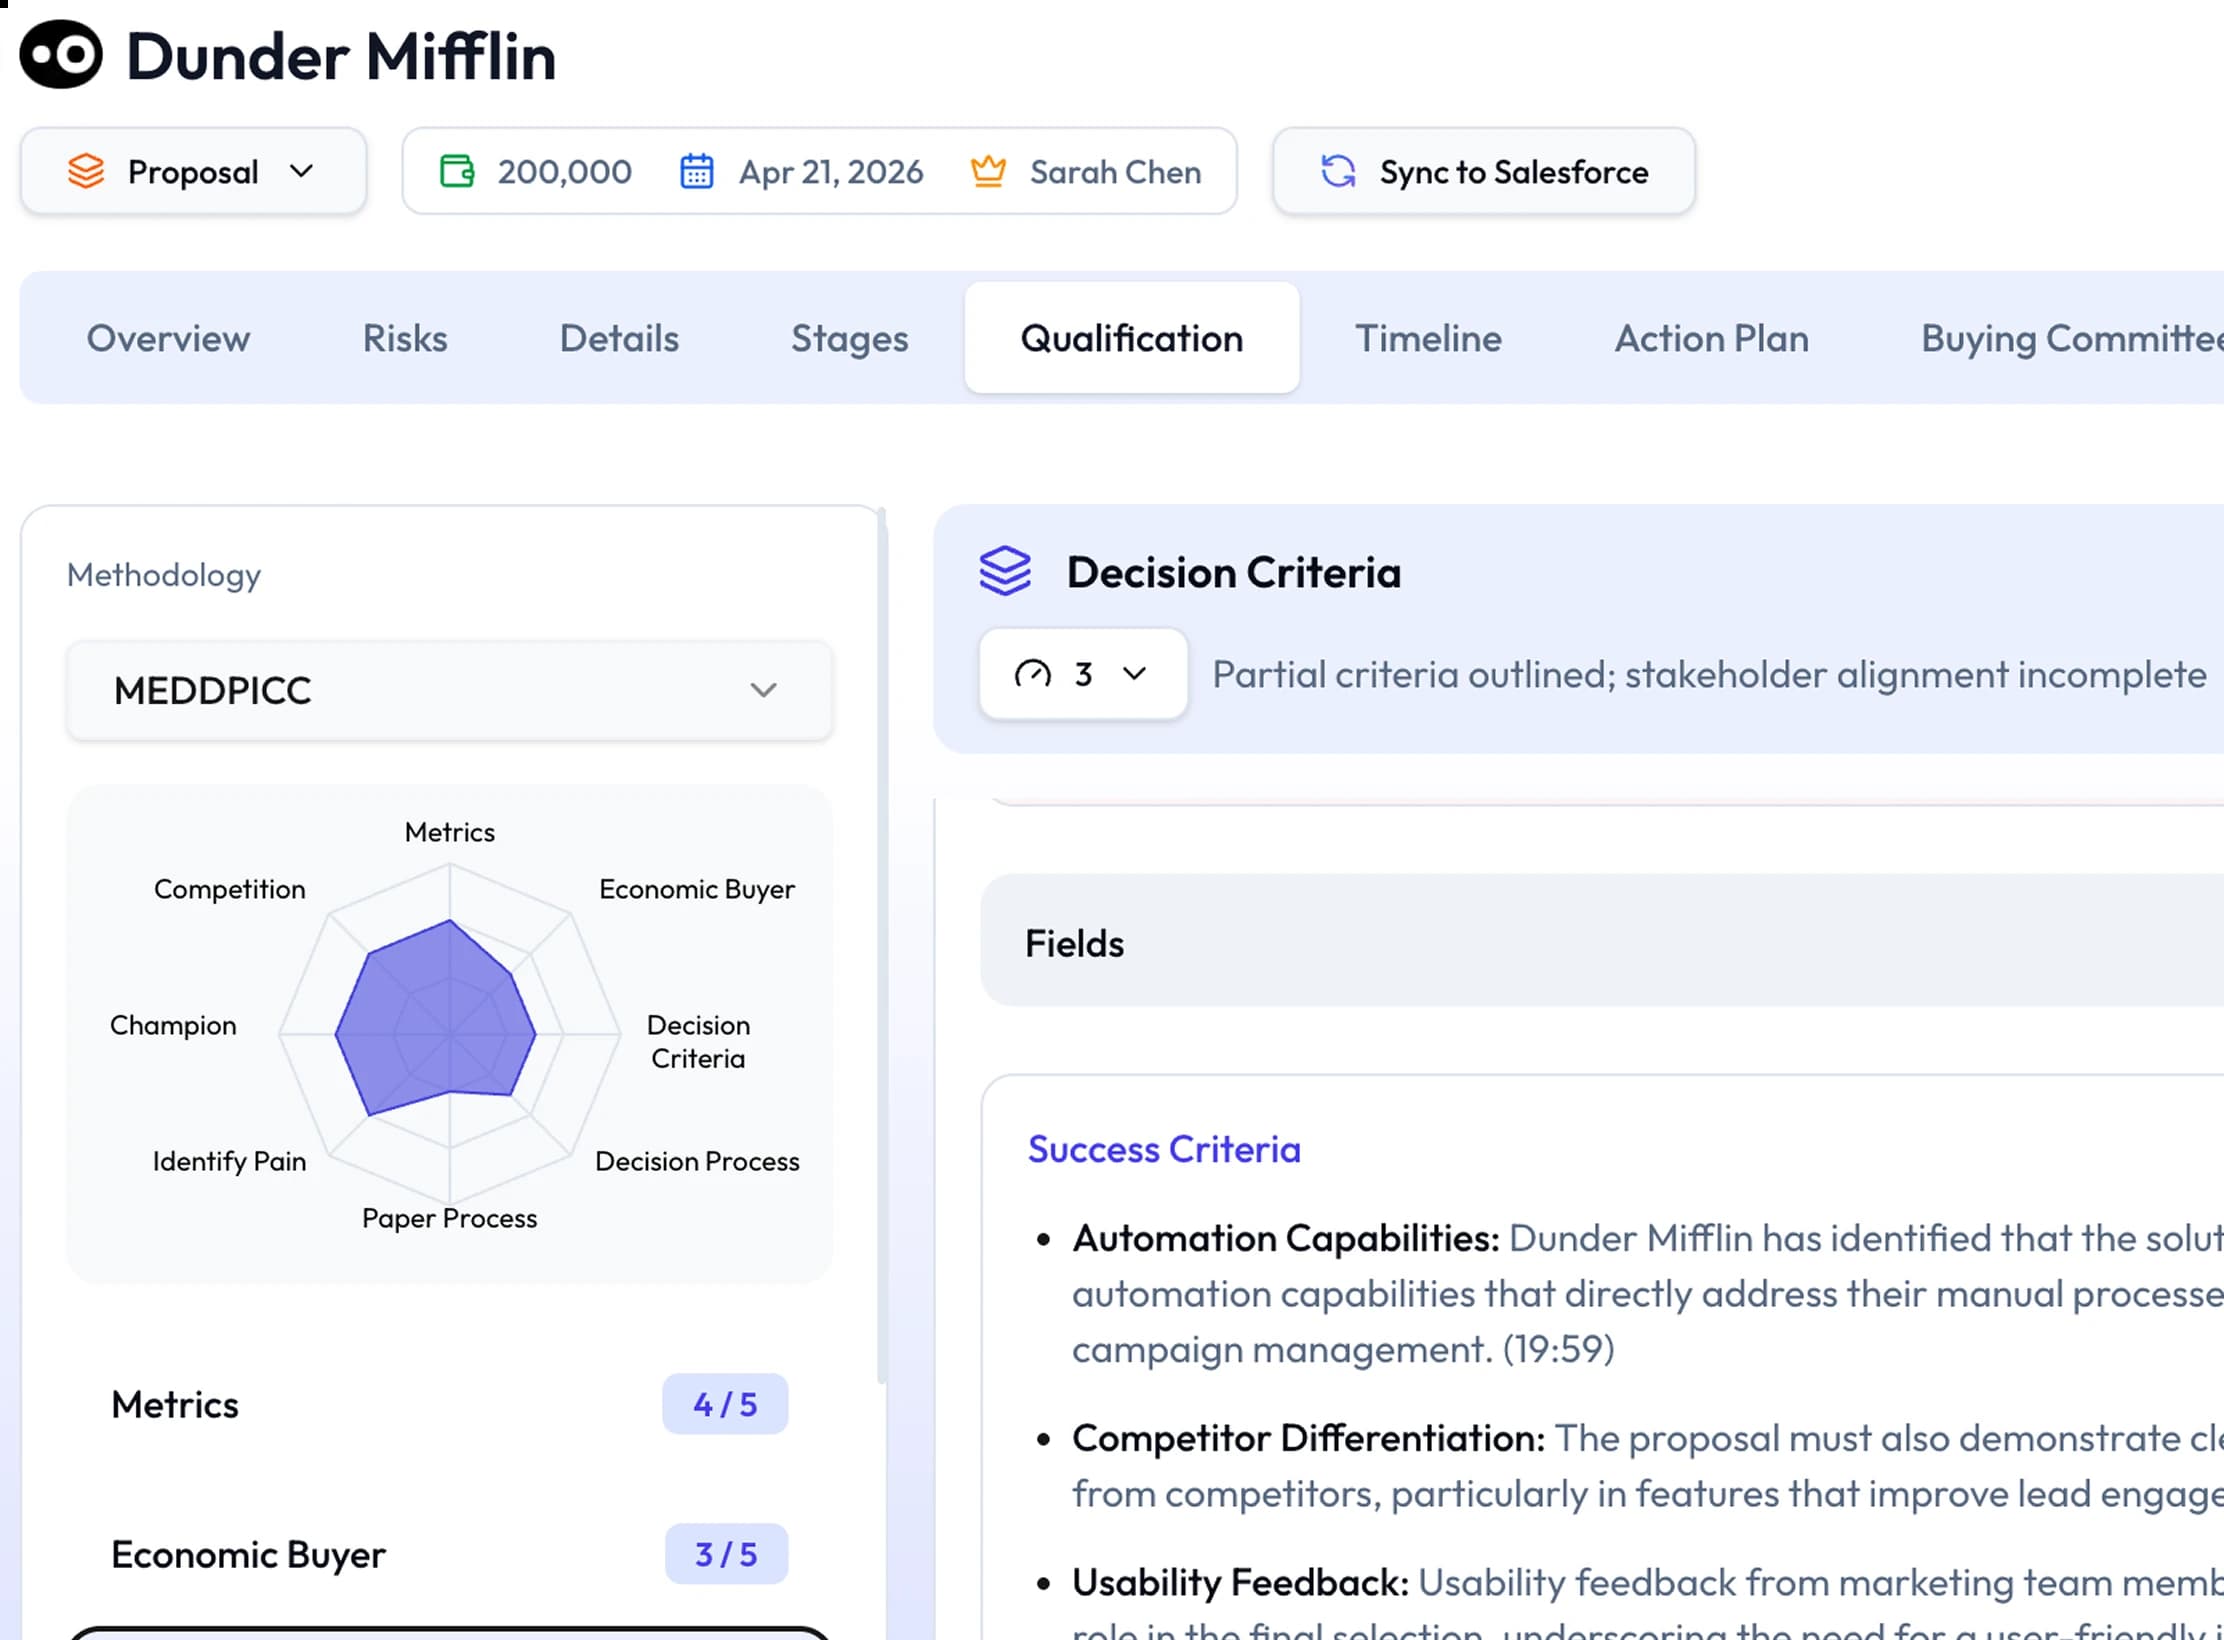Screen dimensions: 2224x1640
Task: Click the Partial criteria outlined summary text
Action: click(1709, 674)
